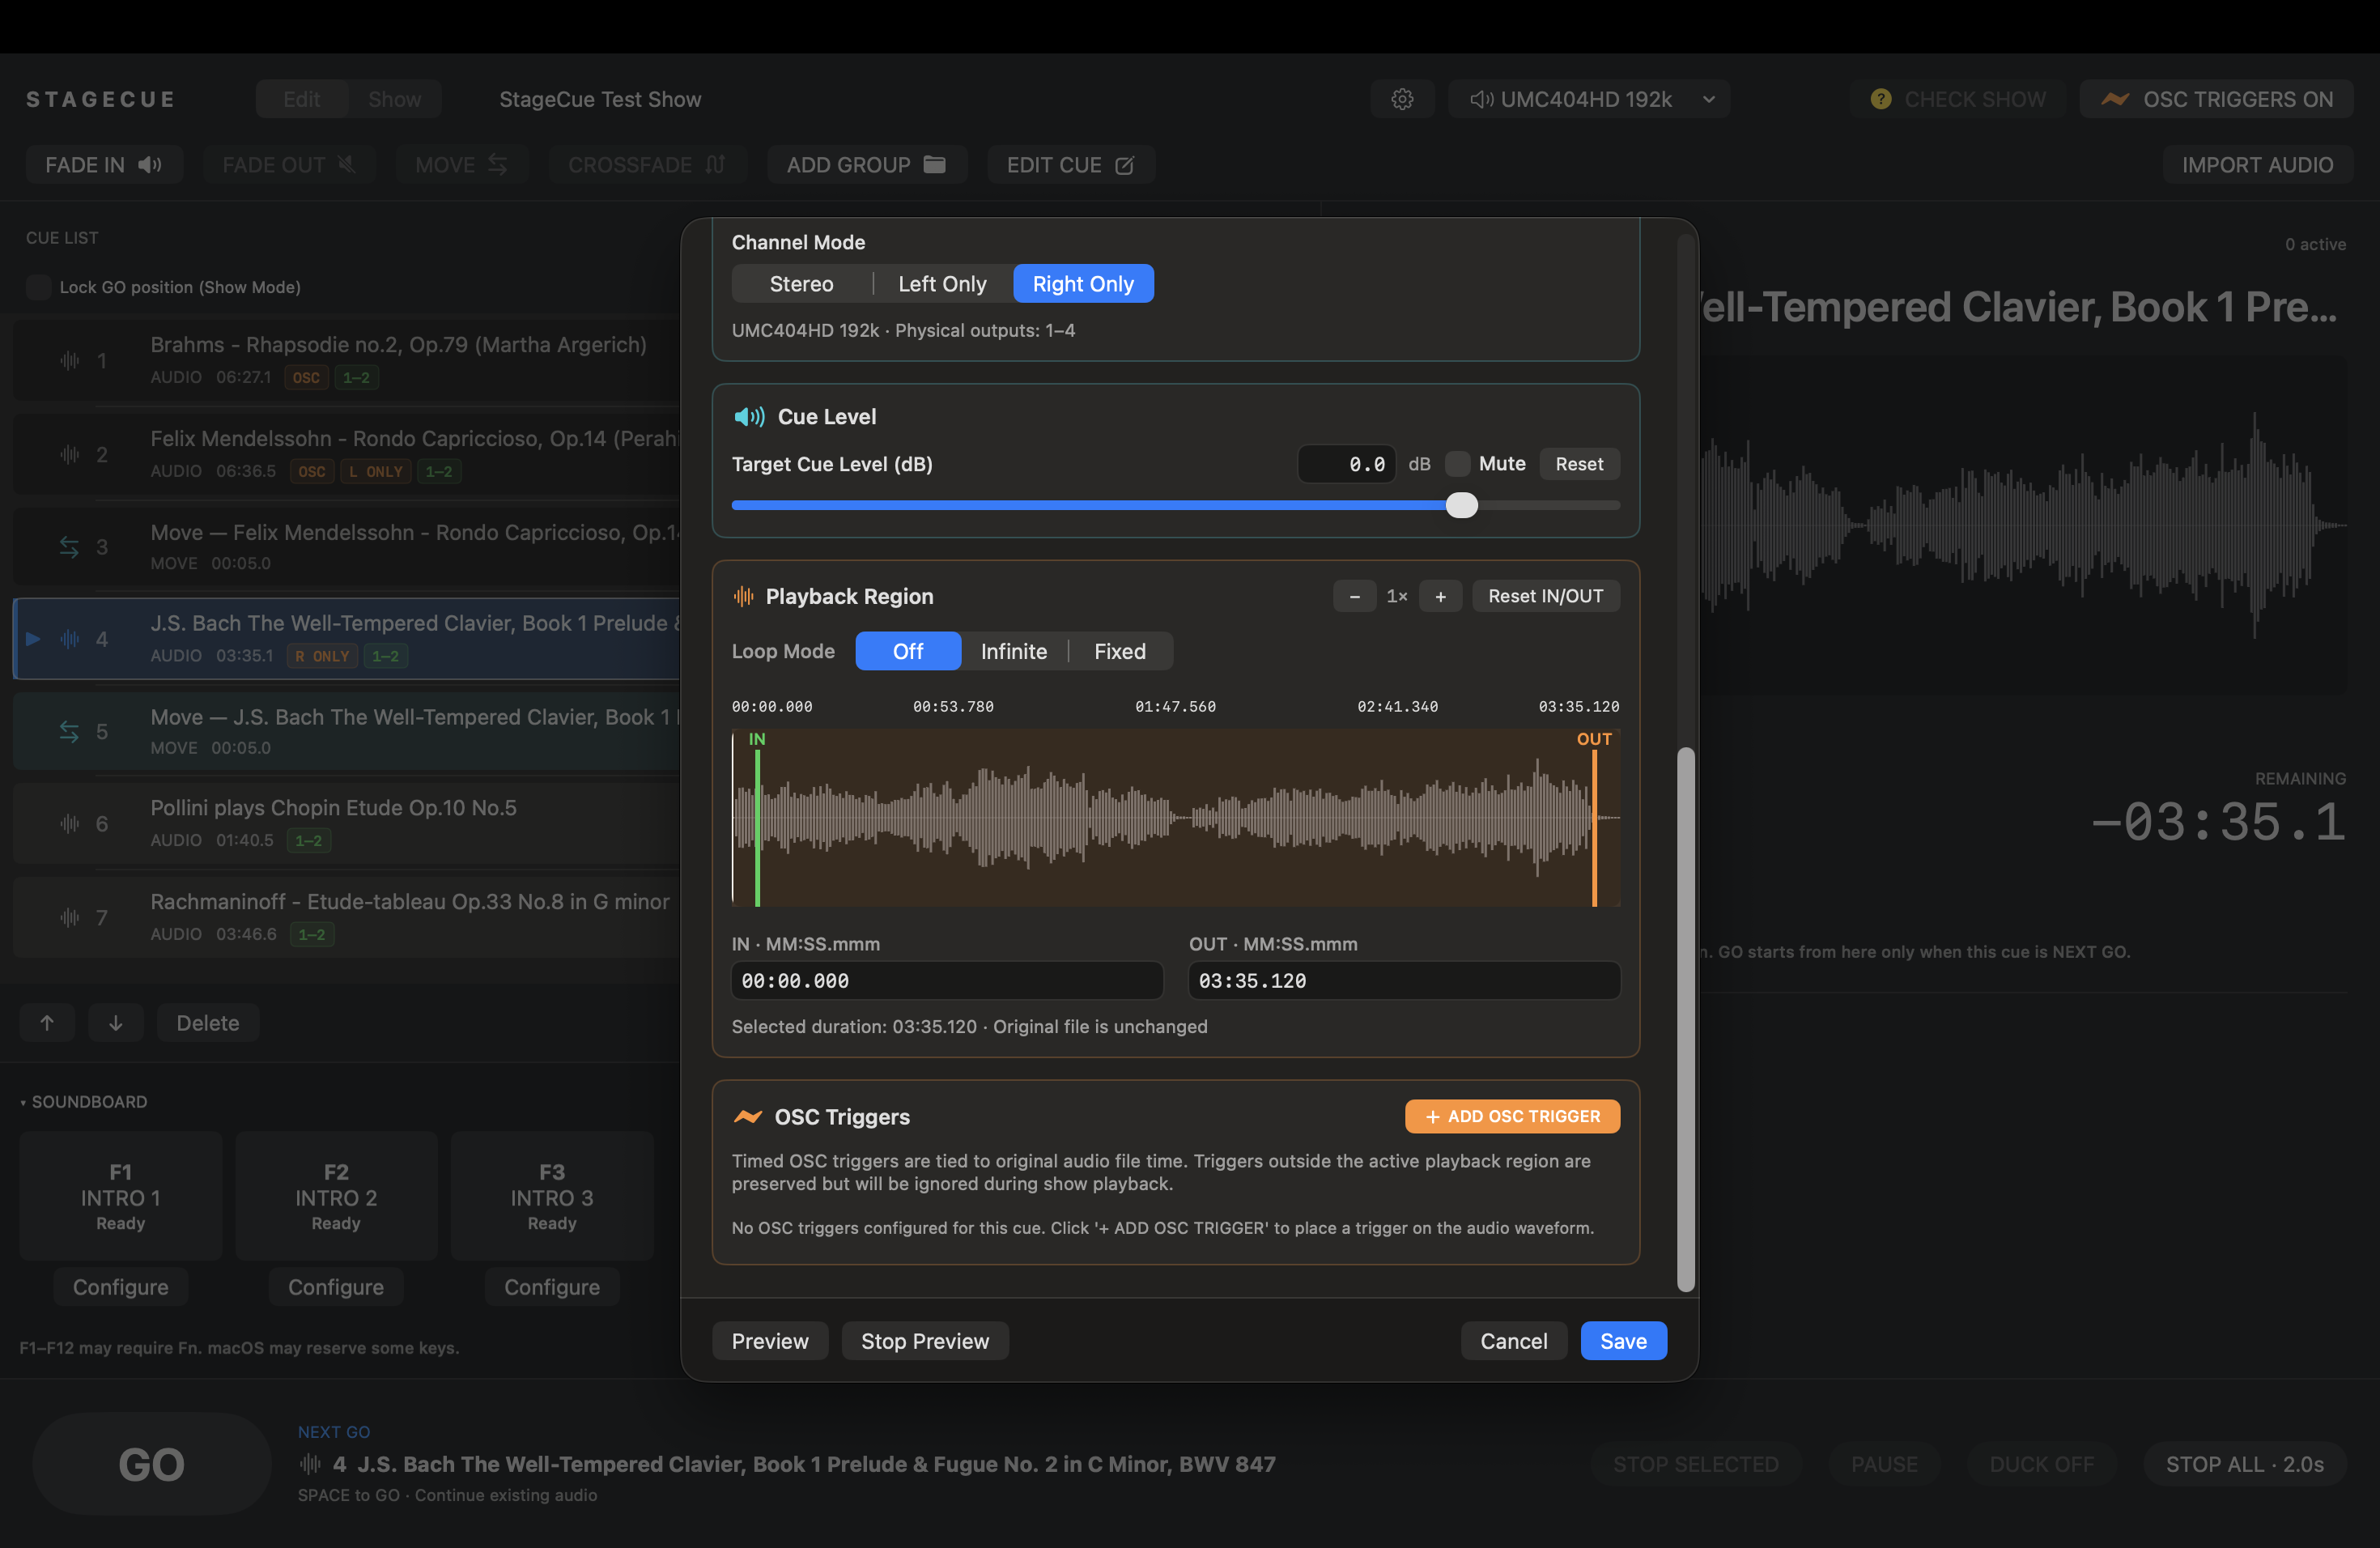The width and height of the screenshot is (2380, 1548).
Task: Click the orange OUT marker on waveform
Action: pyautogui.click(x=1594, y=820)
